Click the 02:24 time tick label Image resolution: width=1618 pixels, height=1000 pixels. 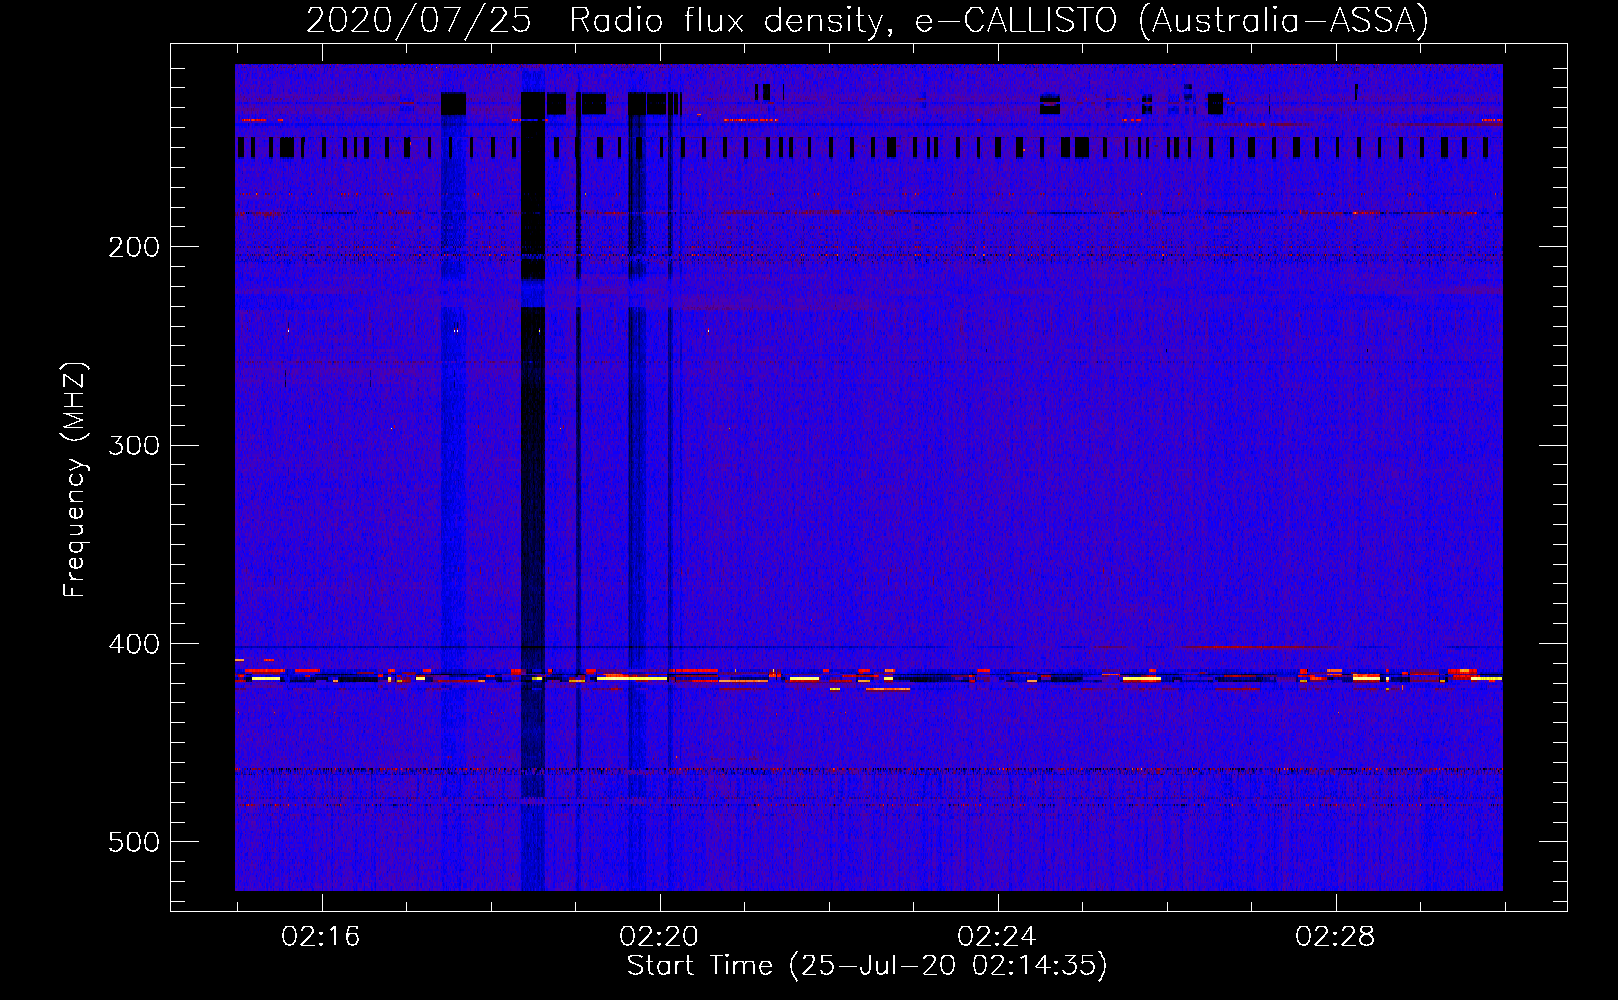(997, 937)
